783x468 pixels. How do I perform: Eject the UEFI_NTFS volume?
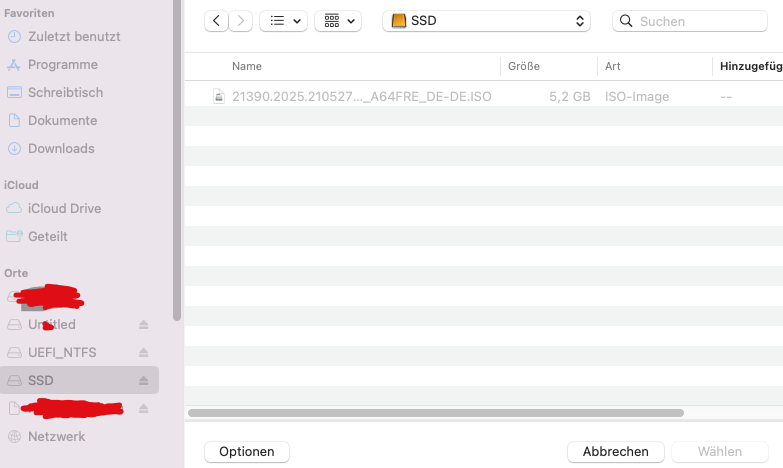(x=143, y=353)
